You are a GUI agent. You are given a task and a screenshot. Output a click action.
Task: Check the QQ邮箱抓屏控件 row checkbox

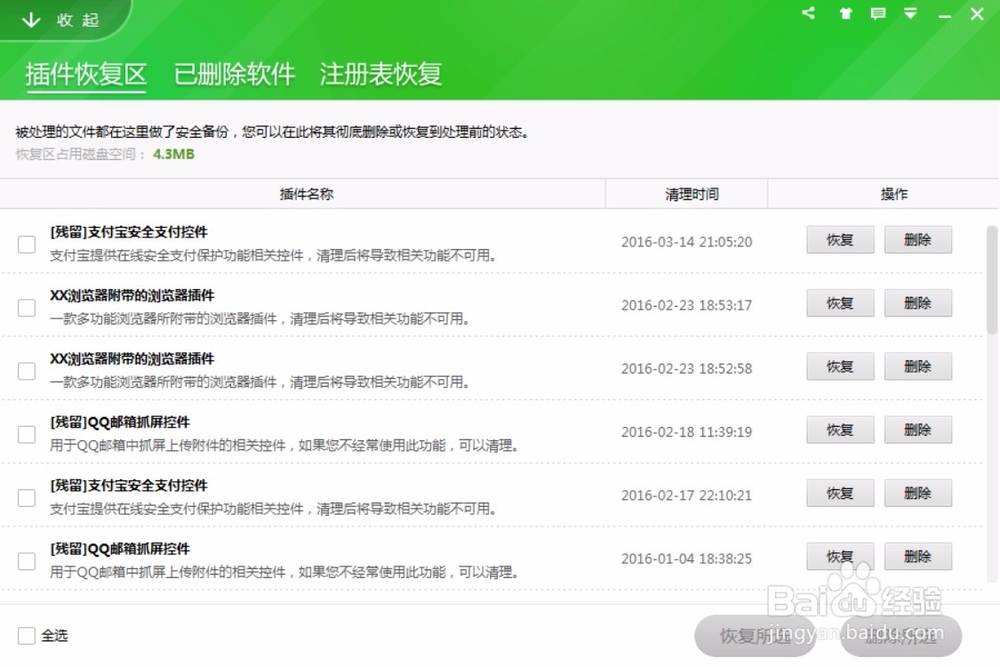click(x=26, y=433)
